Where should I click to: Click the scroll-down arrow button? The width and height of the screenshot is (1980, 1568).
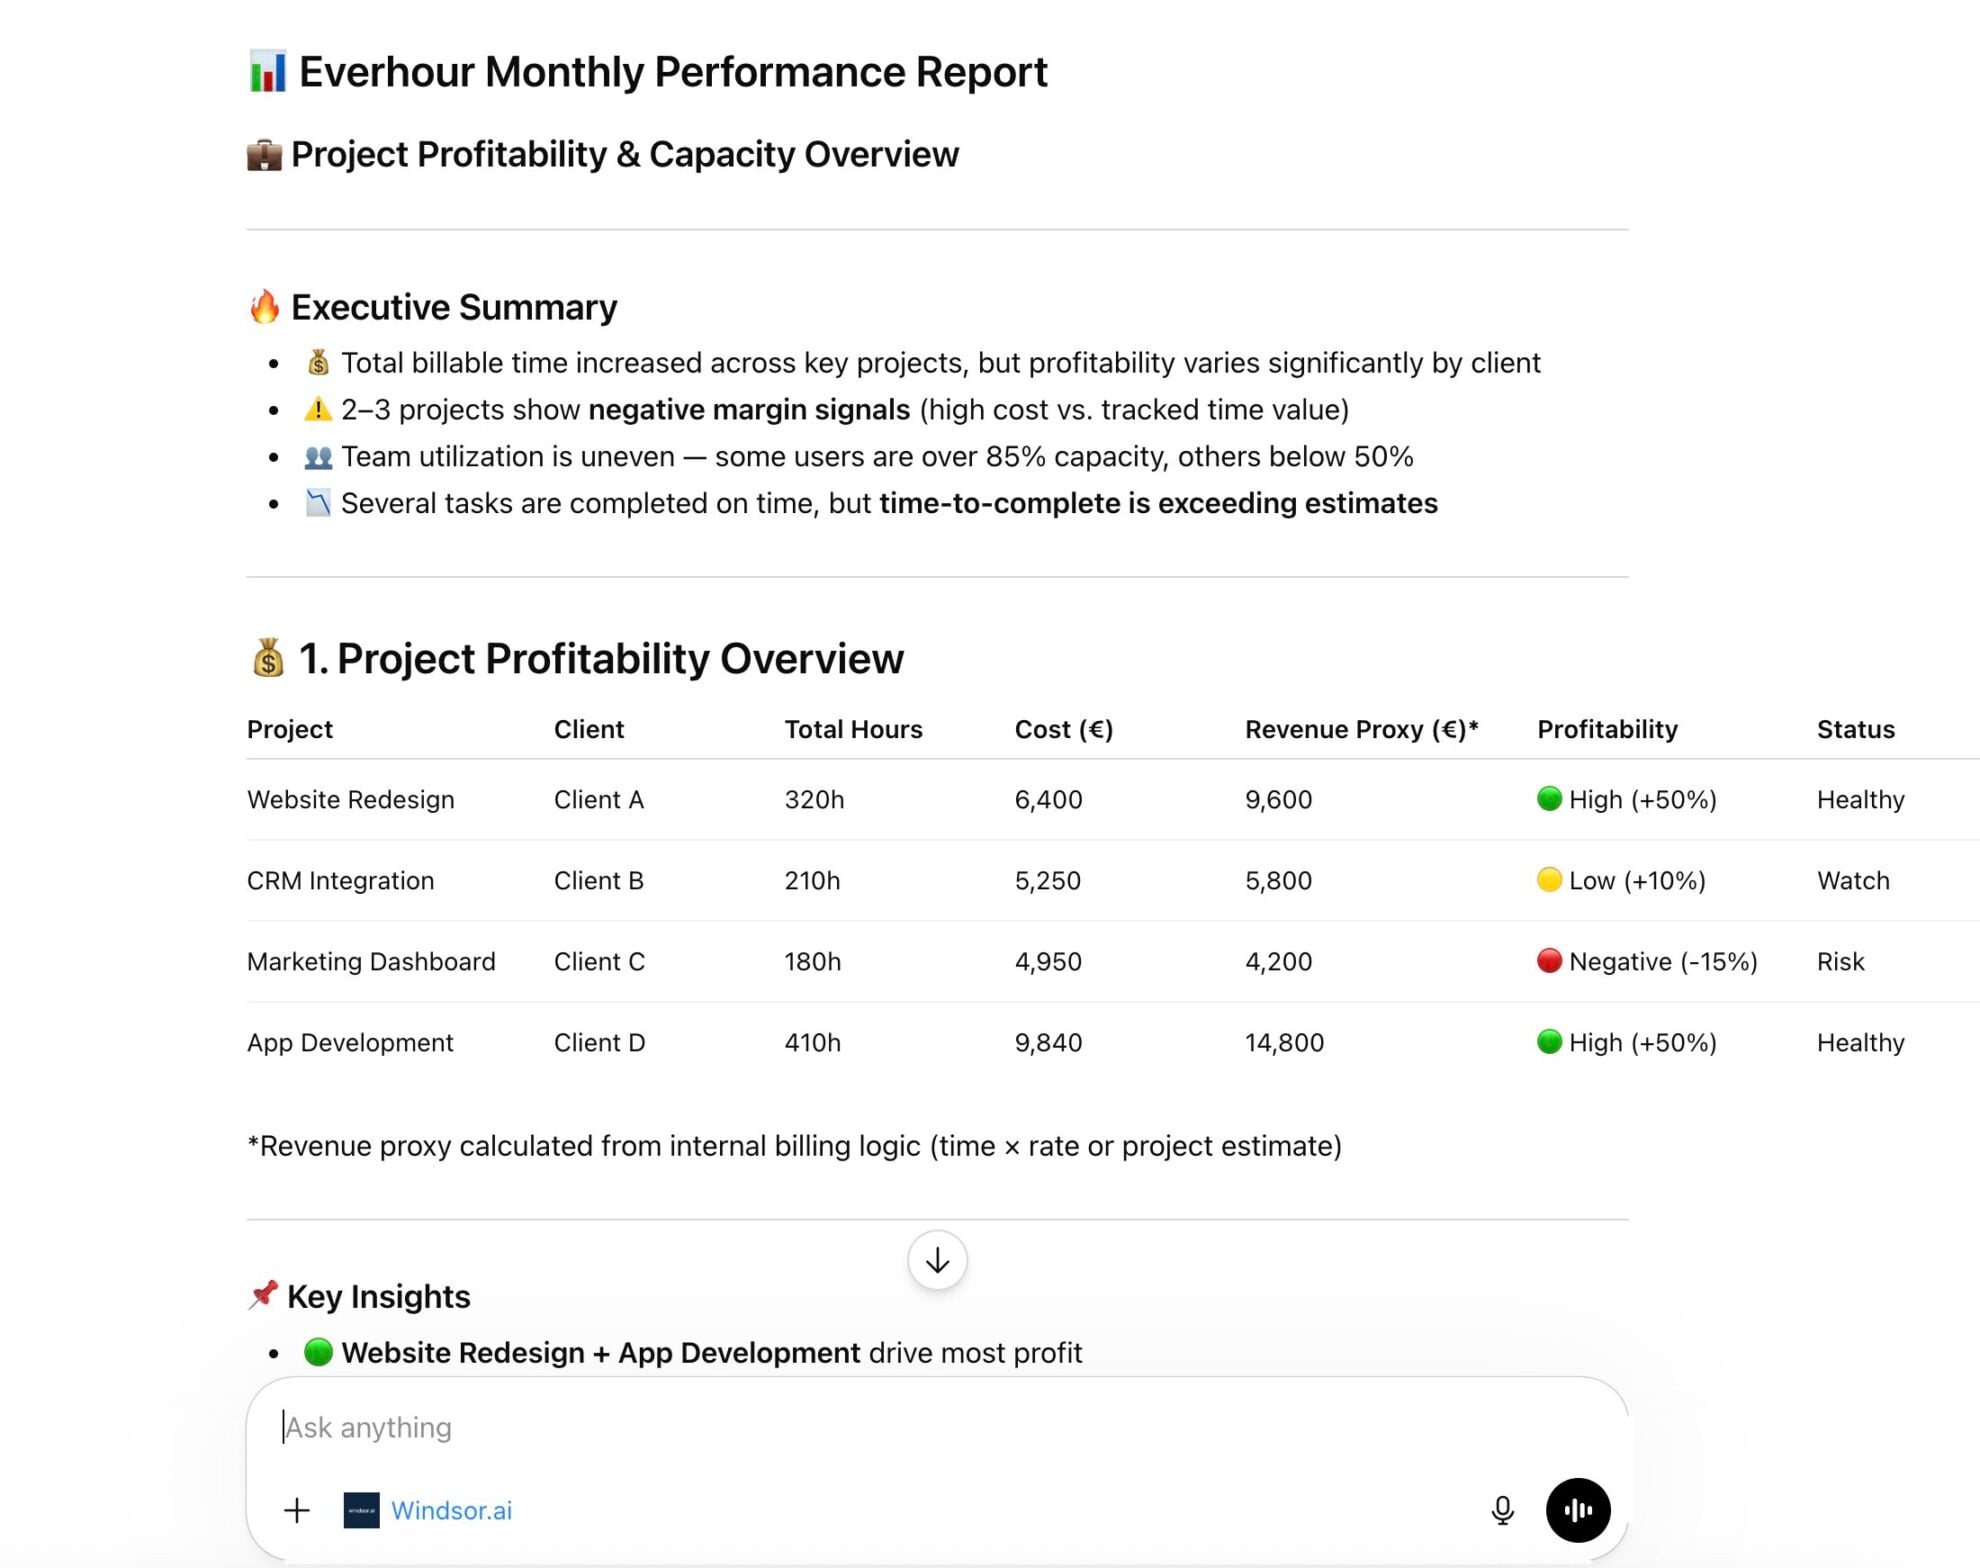point(936,1260)
